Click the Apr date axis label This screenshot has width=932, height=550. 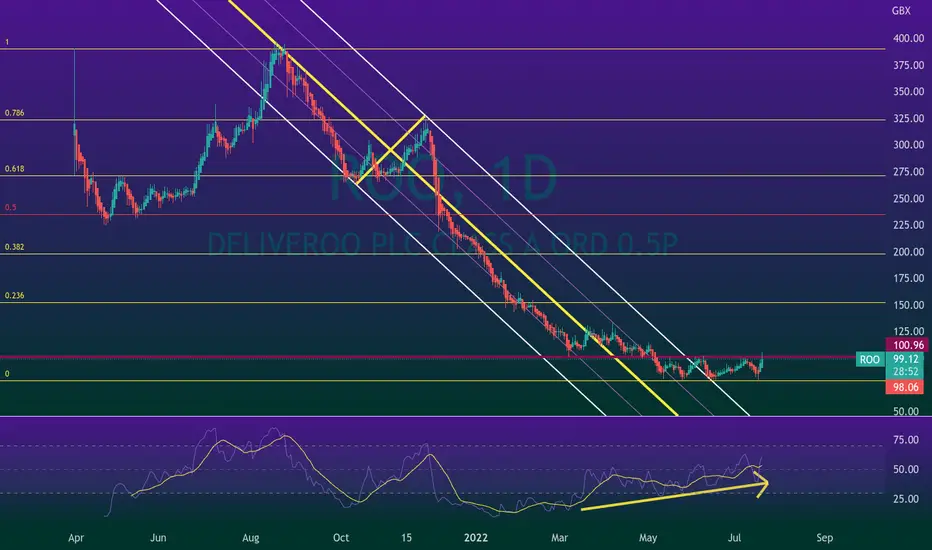76,538
